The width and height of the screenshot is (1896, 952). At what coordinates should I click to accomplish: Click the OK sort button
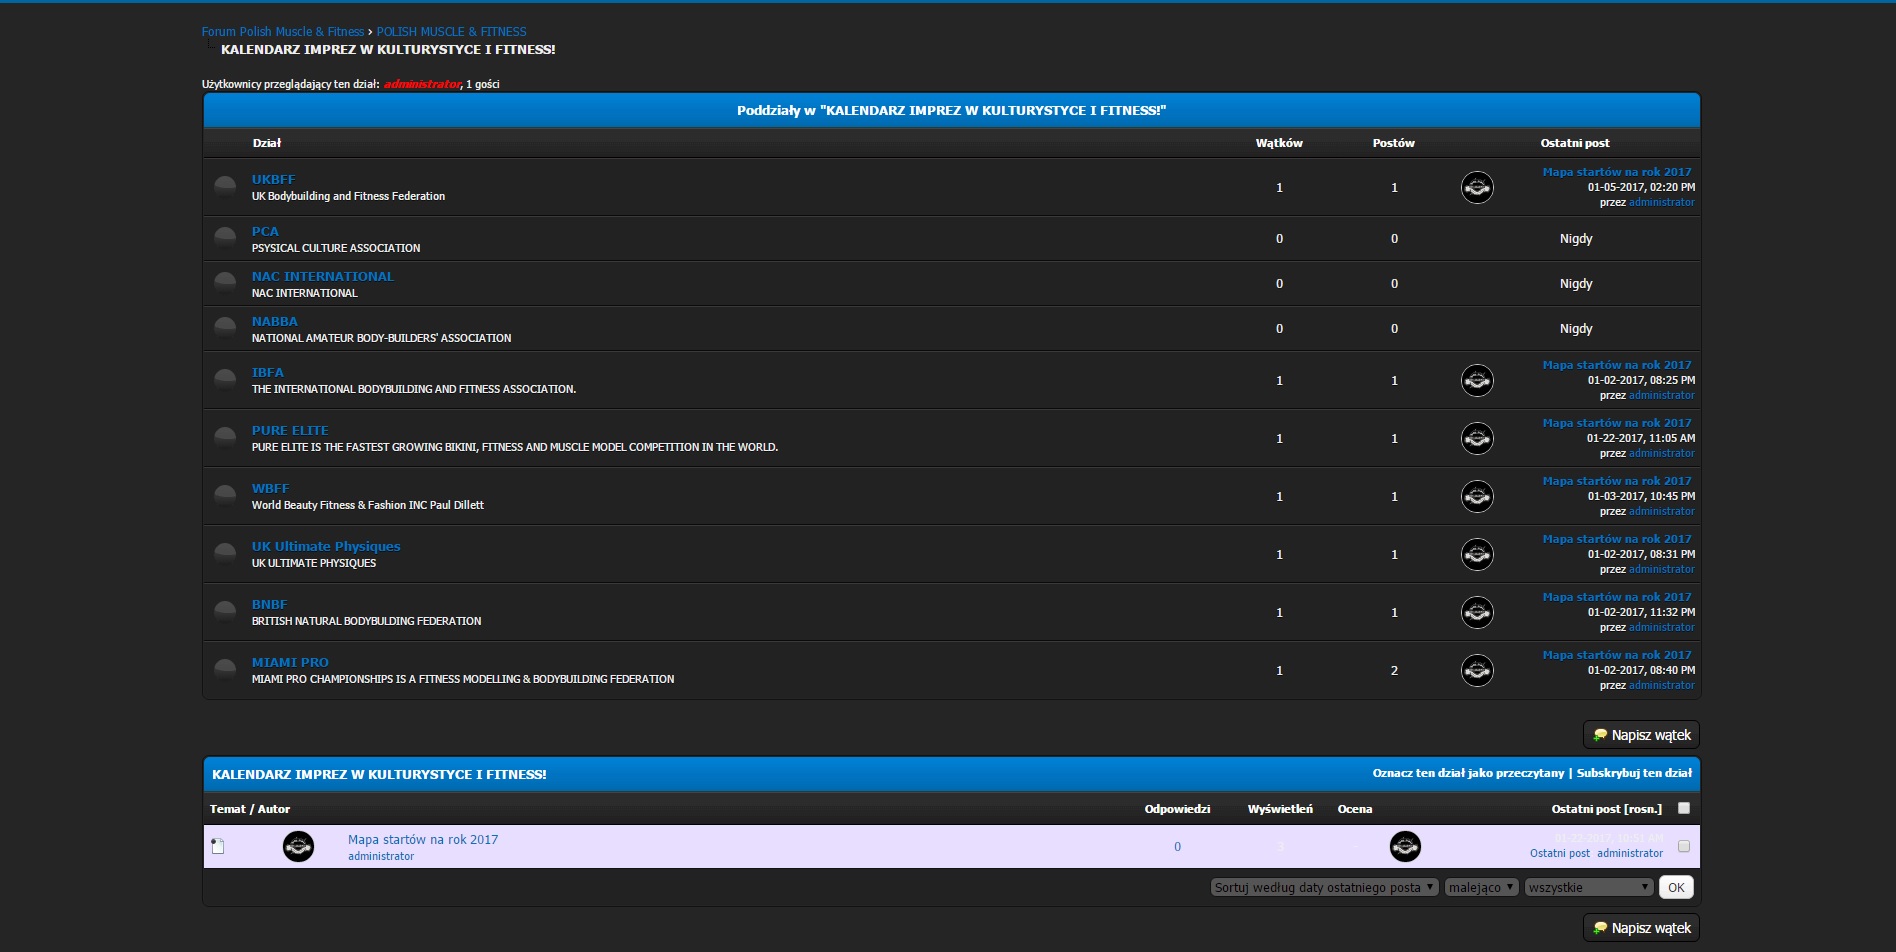click(1676, 887)
